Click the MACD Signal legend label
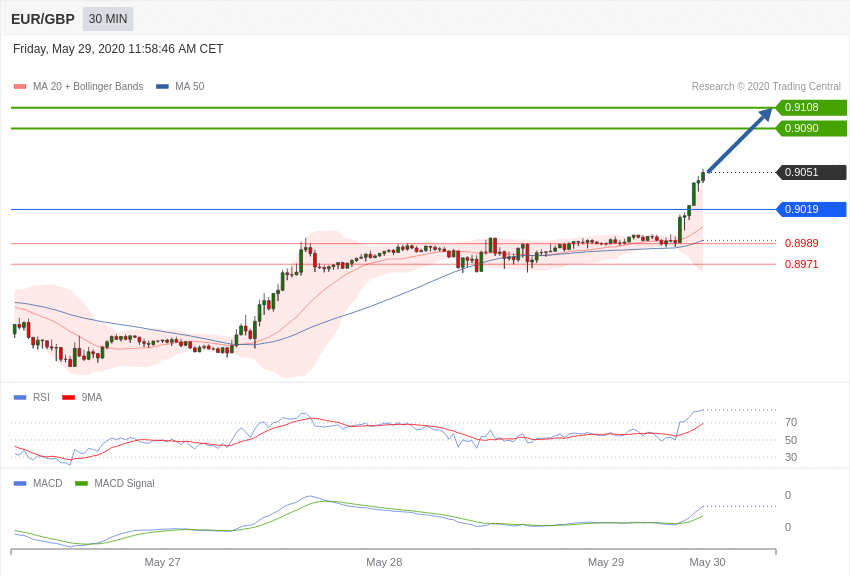The width and height of the screenshot is (850, 576). point(124,483)
